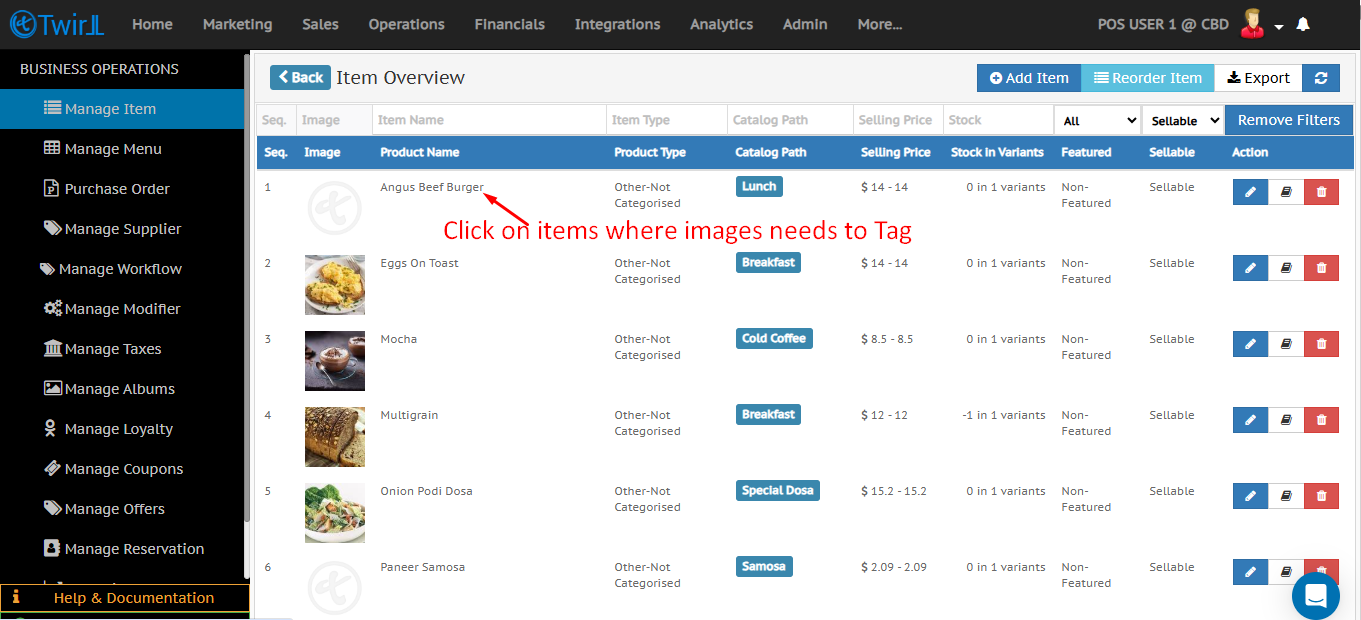The image size is (1361, 620).
Task: Open the Financials menu
Action: [x=509, y=24]
